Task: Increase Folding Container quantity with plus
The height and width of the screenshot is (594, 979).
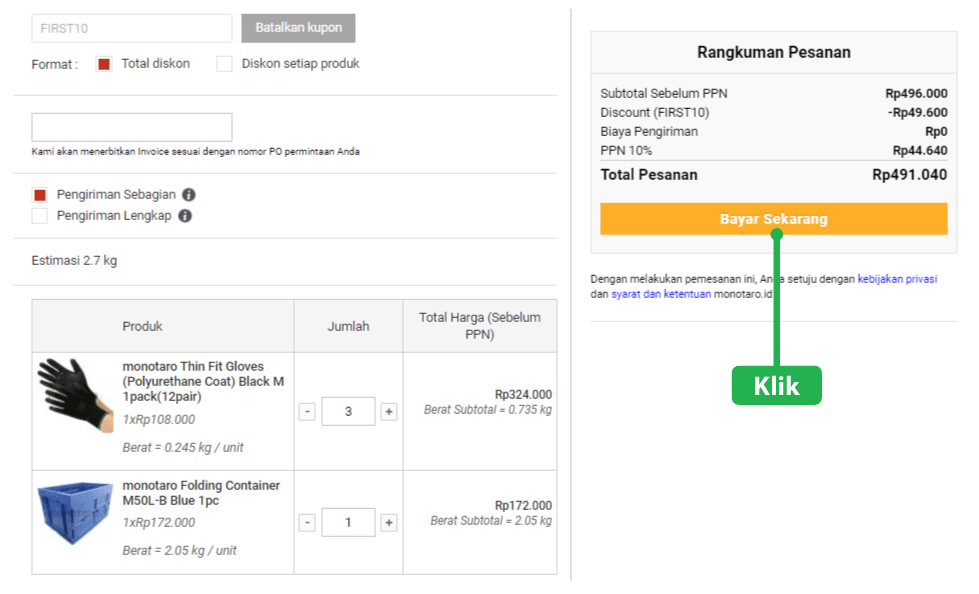Action: (389, 522)
